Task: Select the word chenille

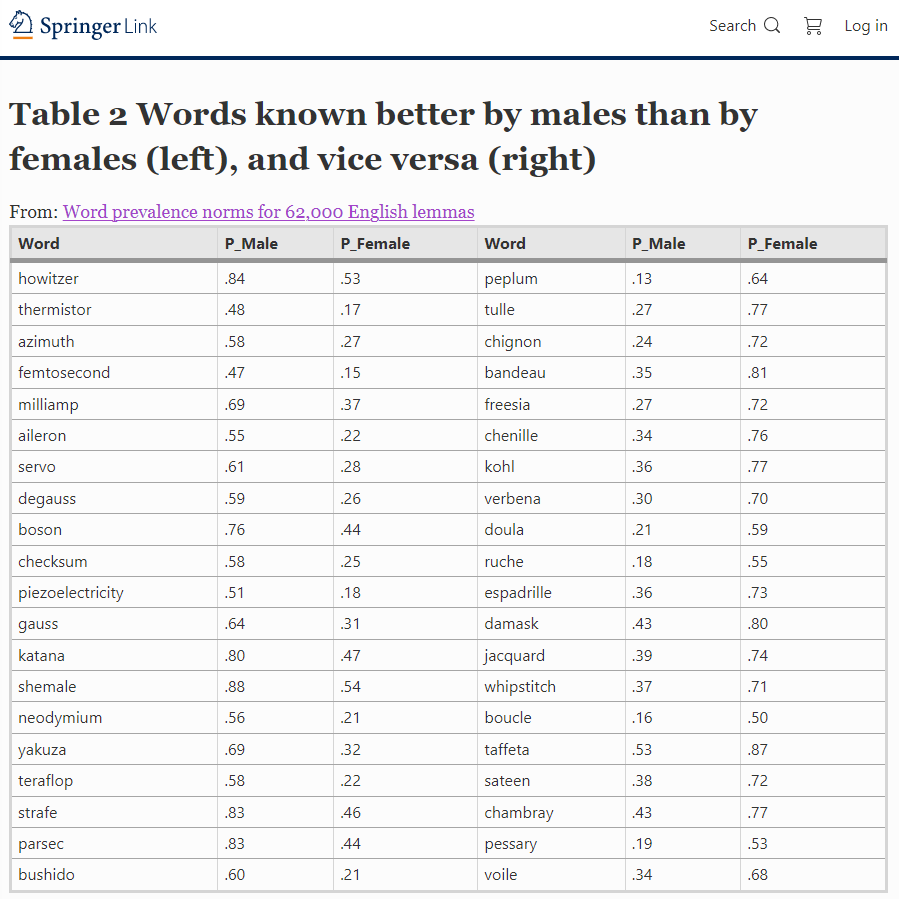Action: 511,436
